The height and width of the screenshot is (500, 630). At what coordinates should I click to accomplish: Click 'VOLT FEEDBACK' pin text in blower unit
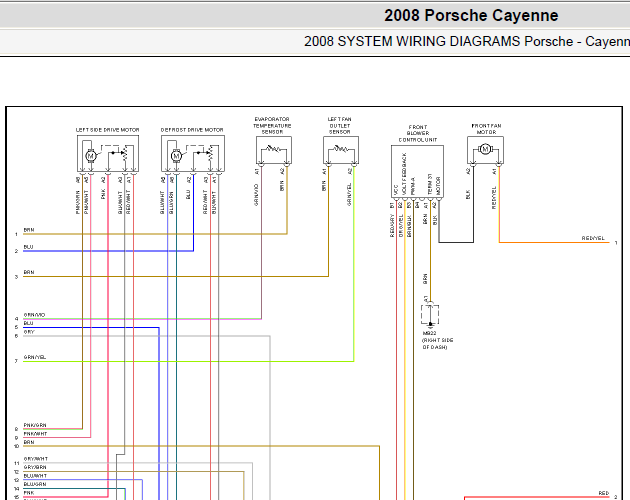click(404, 174)
